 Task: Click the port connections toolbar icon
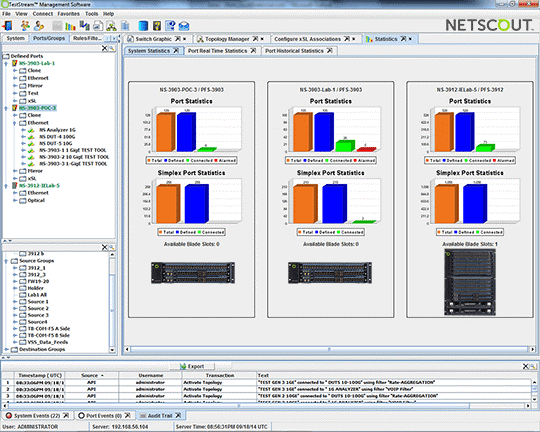point(84,26)
